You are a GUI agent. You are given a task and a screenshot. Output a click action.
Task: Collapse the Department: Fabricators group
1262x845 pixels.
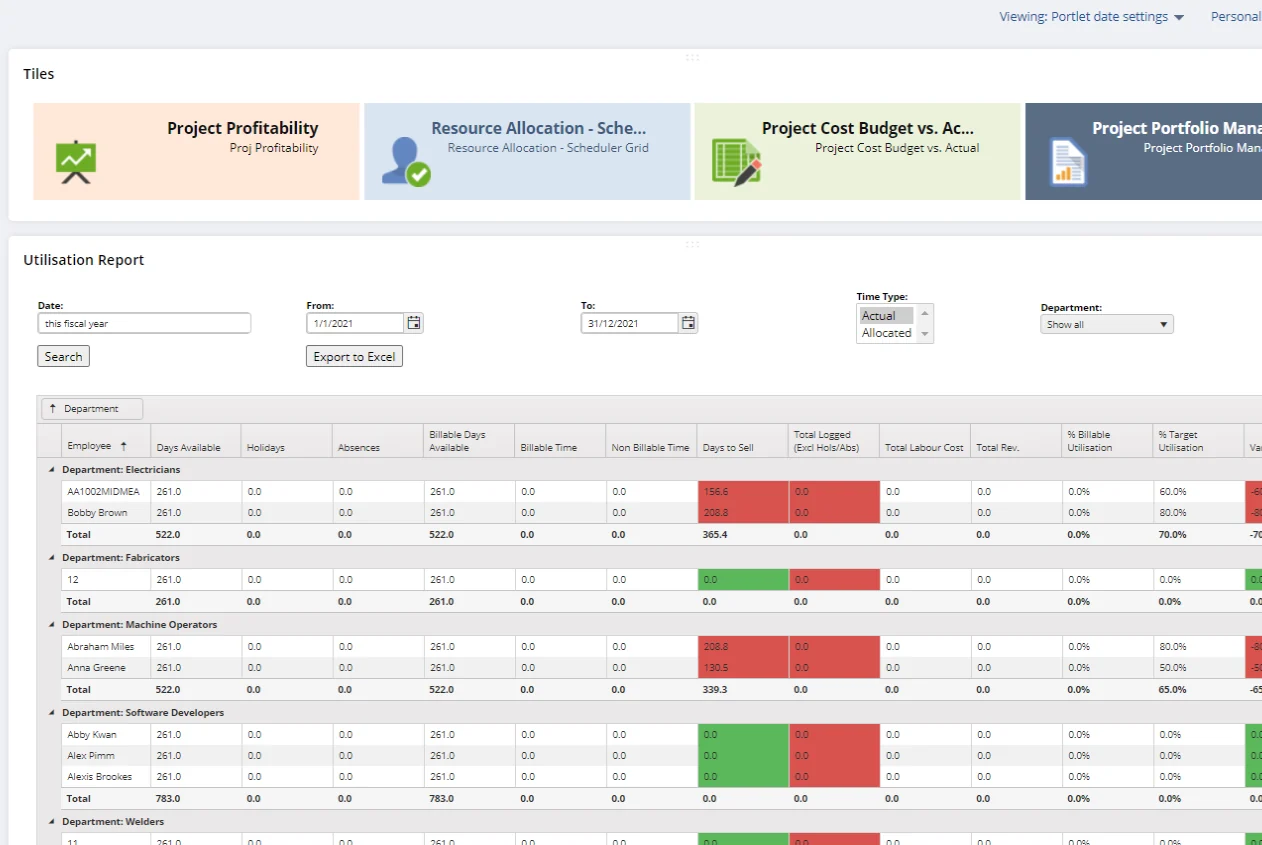click(51, 557)
